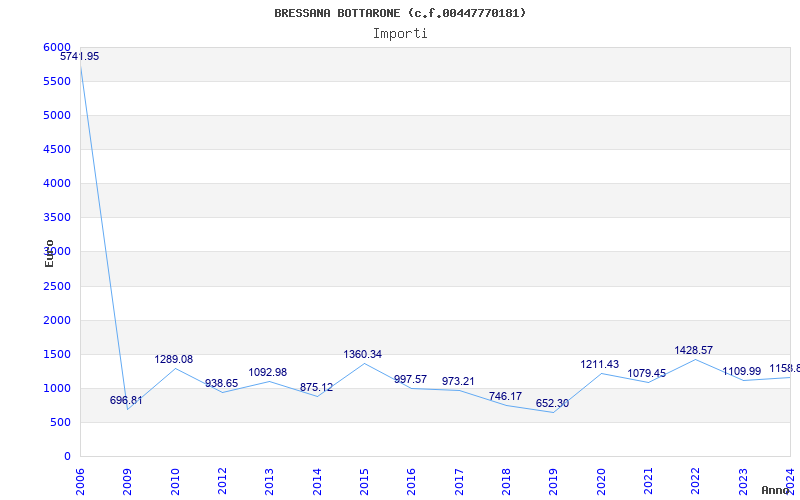
Task: Select the 1079.45 data label
Action: 646,374
